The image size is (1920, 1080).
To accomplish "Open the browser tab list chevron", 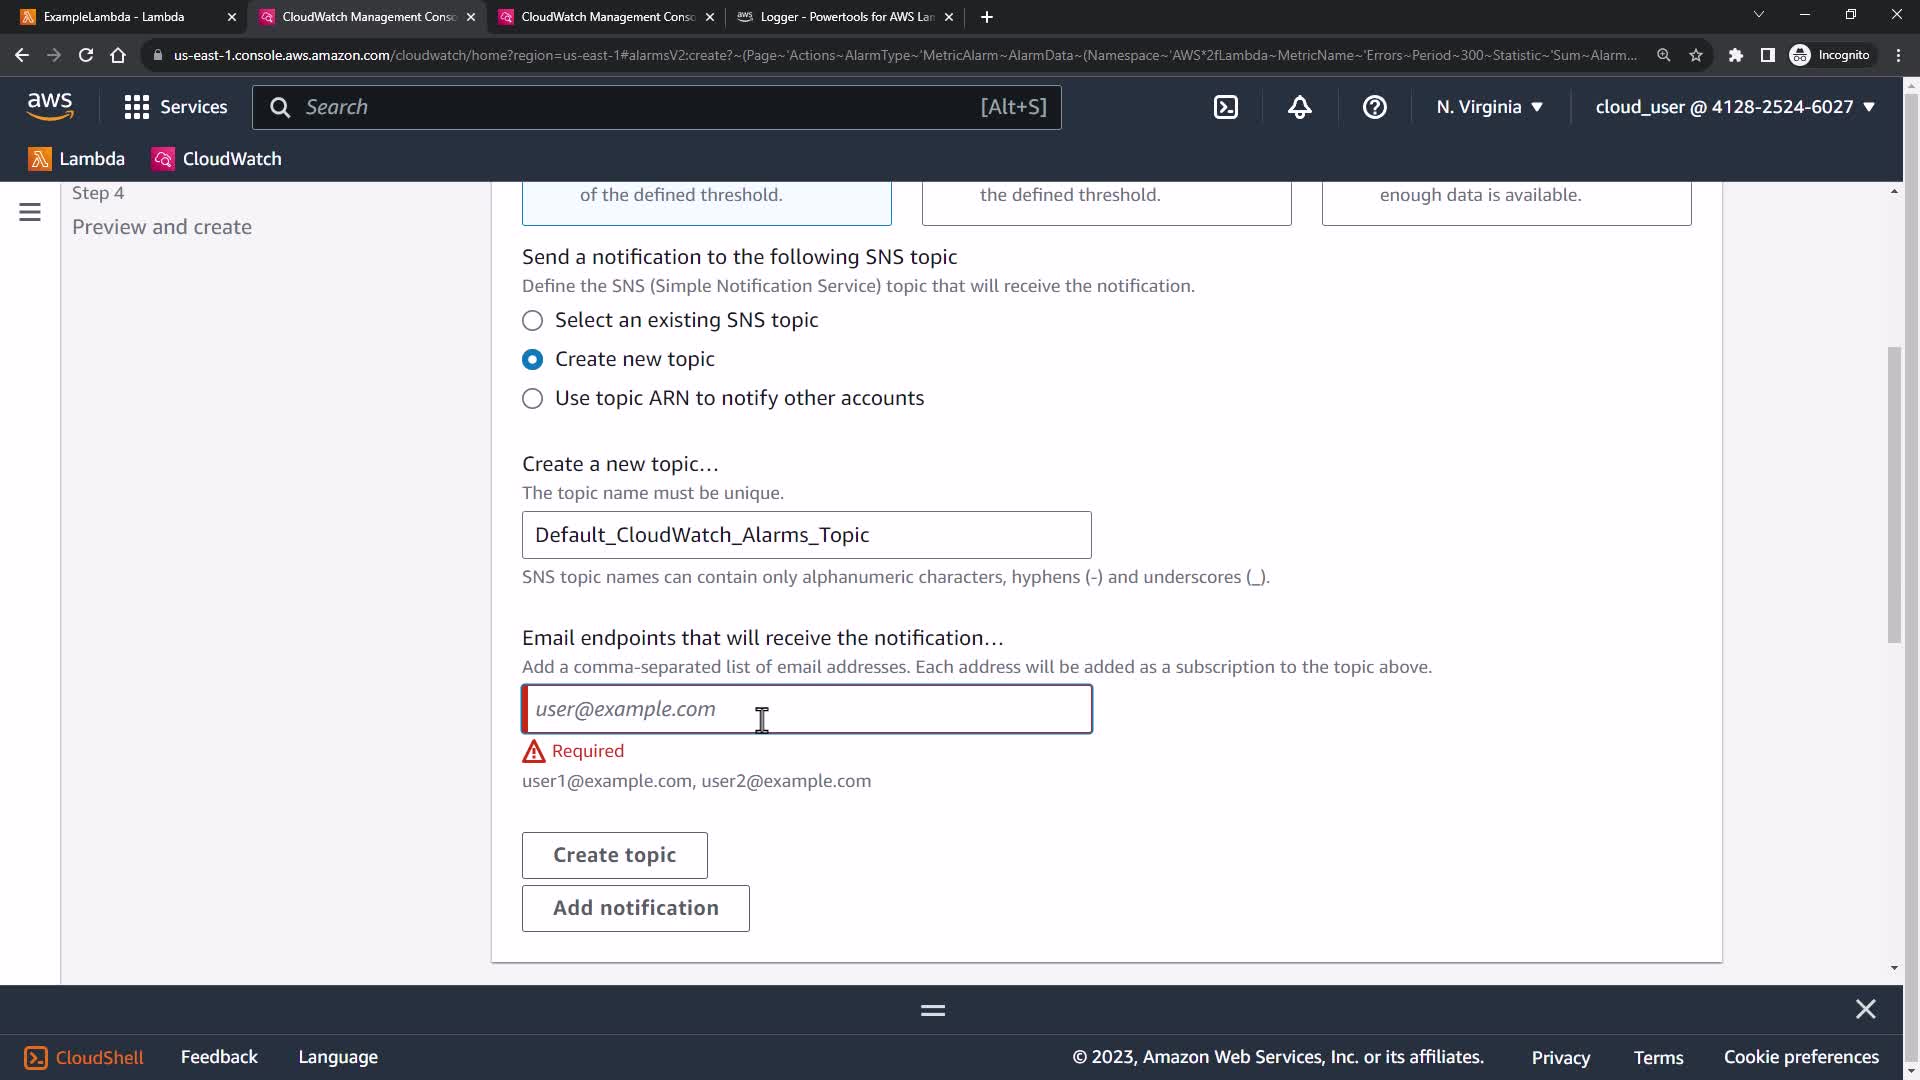I will click(x=1758, y=15).
